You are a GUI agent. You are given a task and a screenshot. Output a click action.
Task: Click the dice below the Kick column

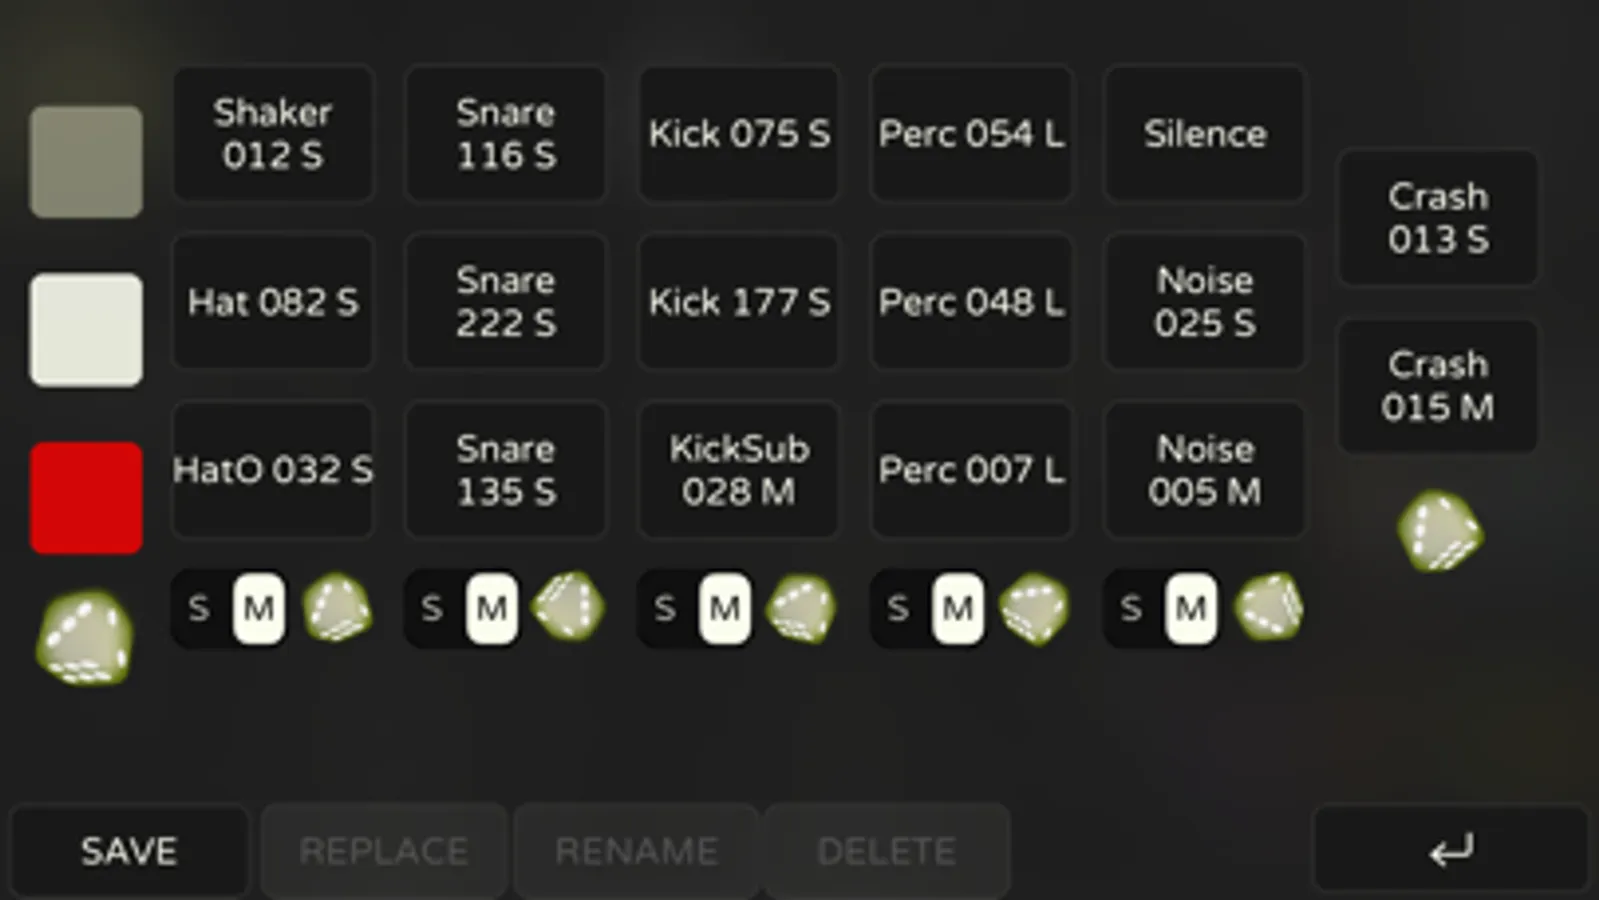801,608
